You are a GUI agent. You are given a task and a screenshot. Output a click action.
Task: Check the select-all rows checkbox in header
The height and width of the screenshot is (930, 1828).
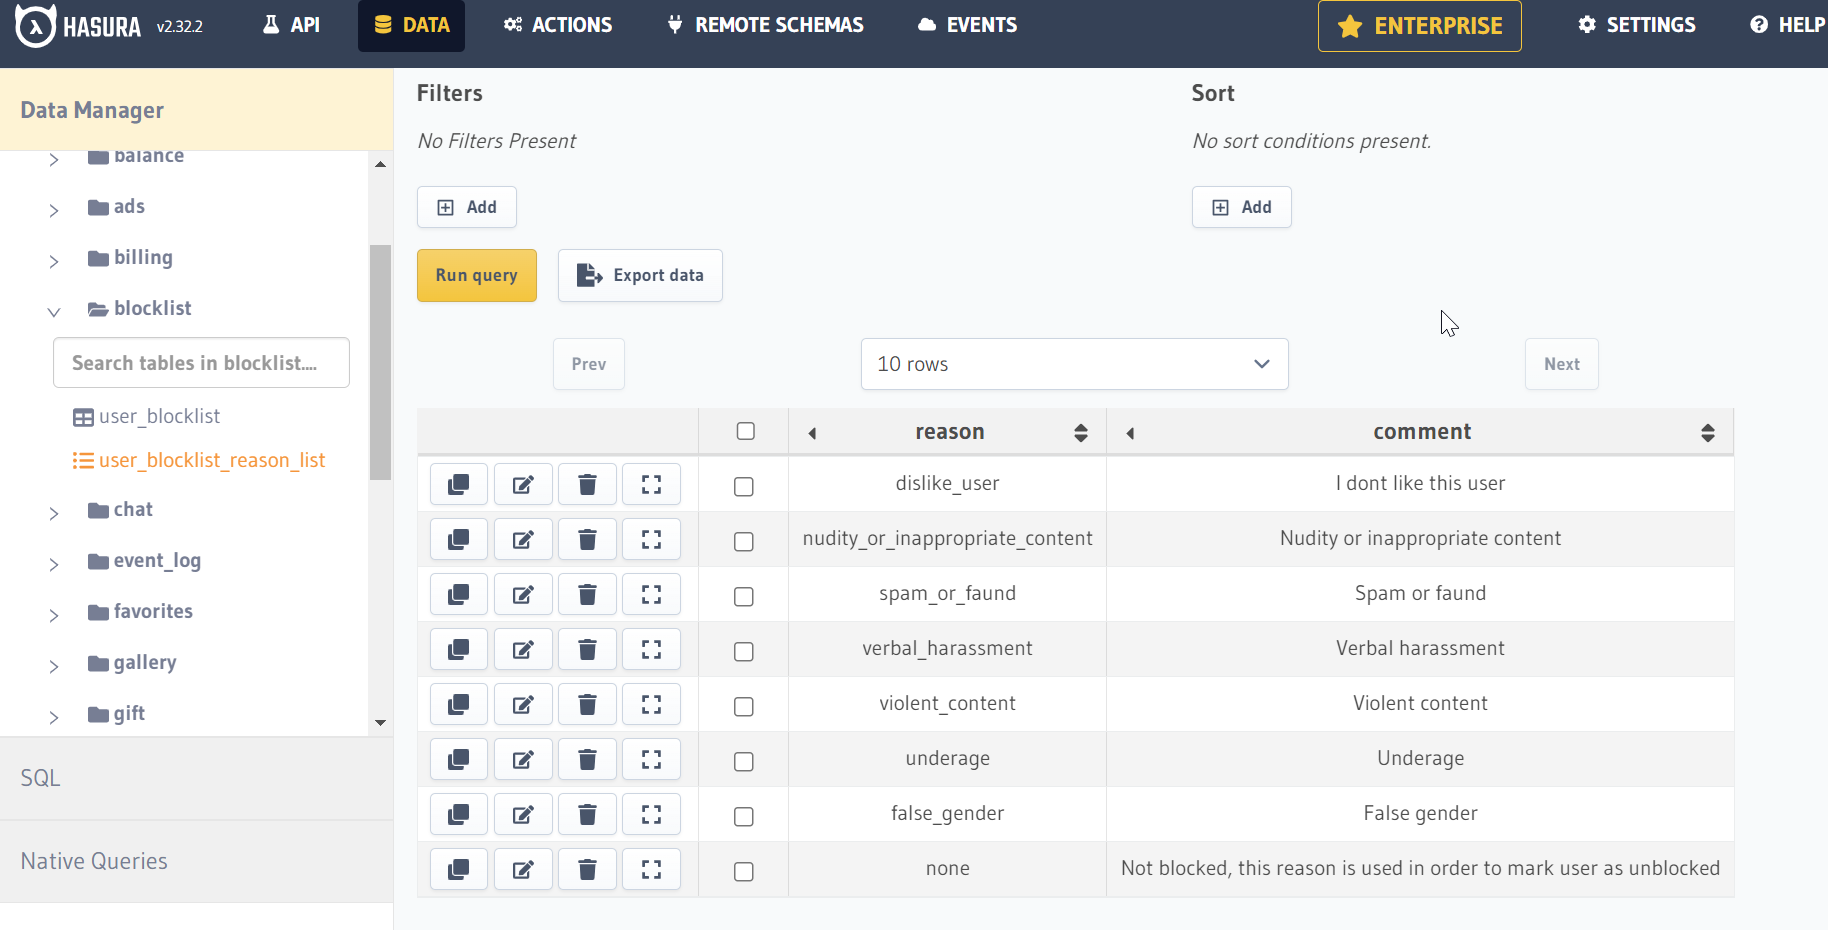tap(745, 431)
